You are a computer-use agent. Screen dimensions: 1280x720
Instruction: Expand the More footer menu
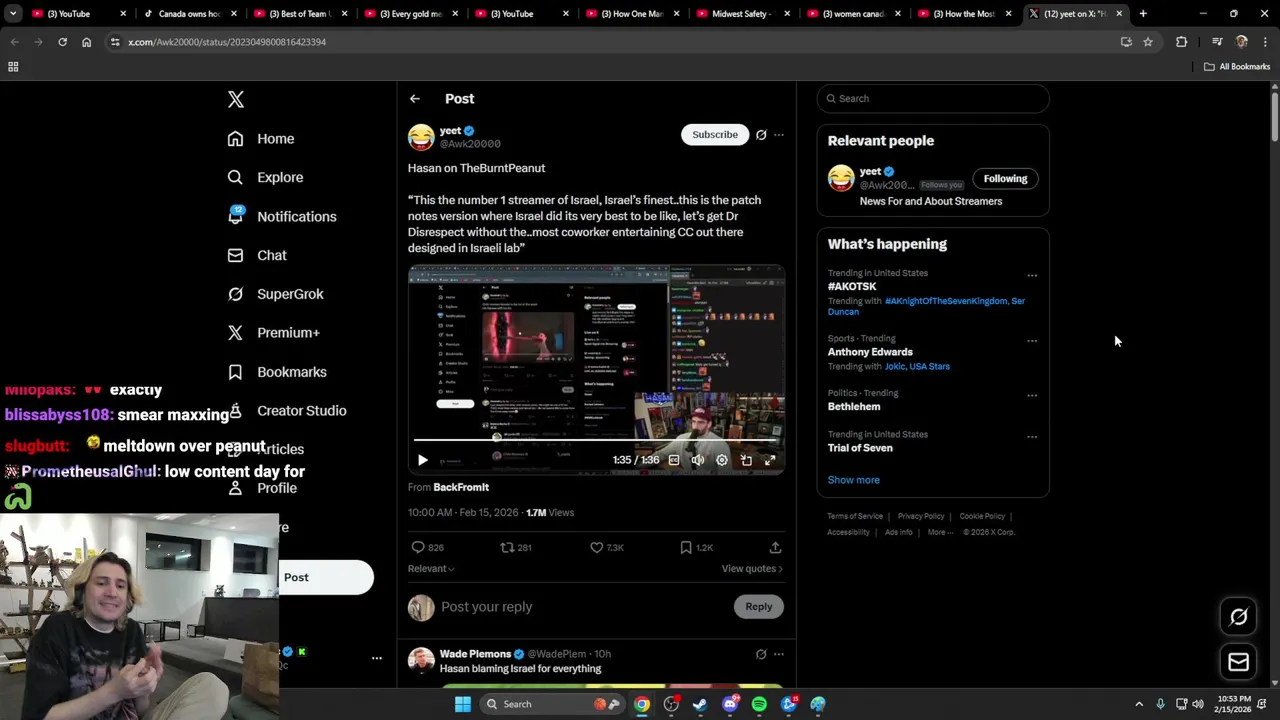click(940, 532)
